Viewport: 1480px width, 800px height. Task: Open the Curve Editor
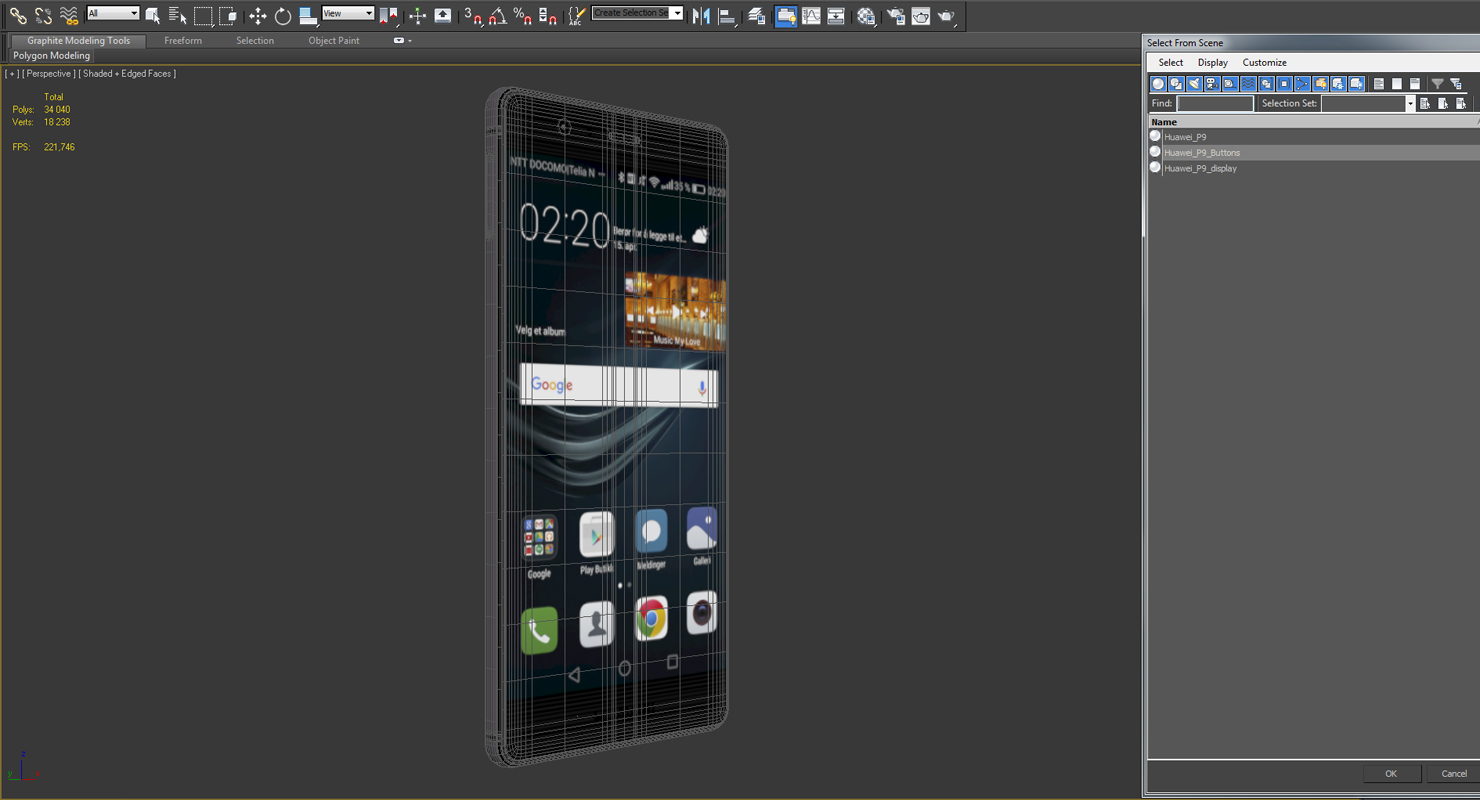(x=811, y=15)
